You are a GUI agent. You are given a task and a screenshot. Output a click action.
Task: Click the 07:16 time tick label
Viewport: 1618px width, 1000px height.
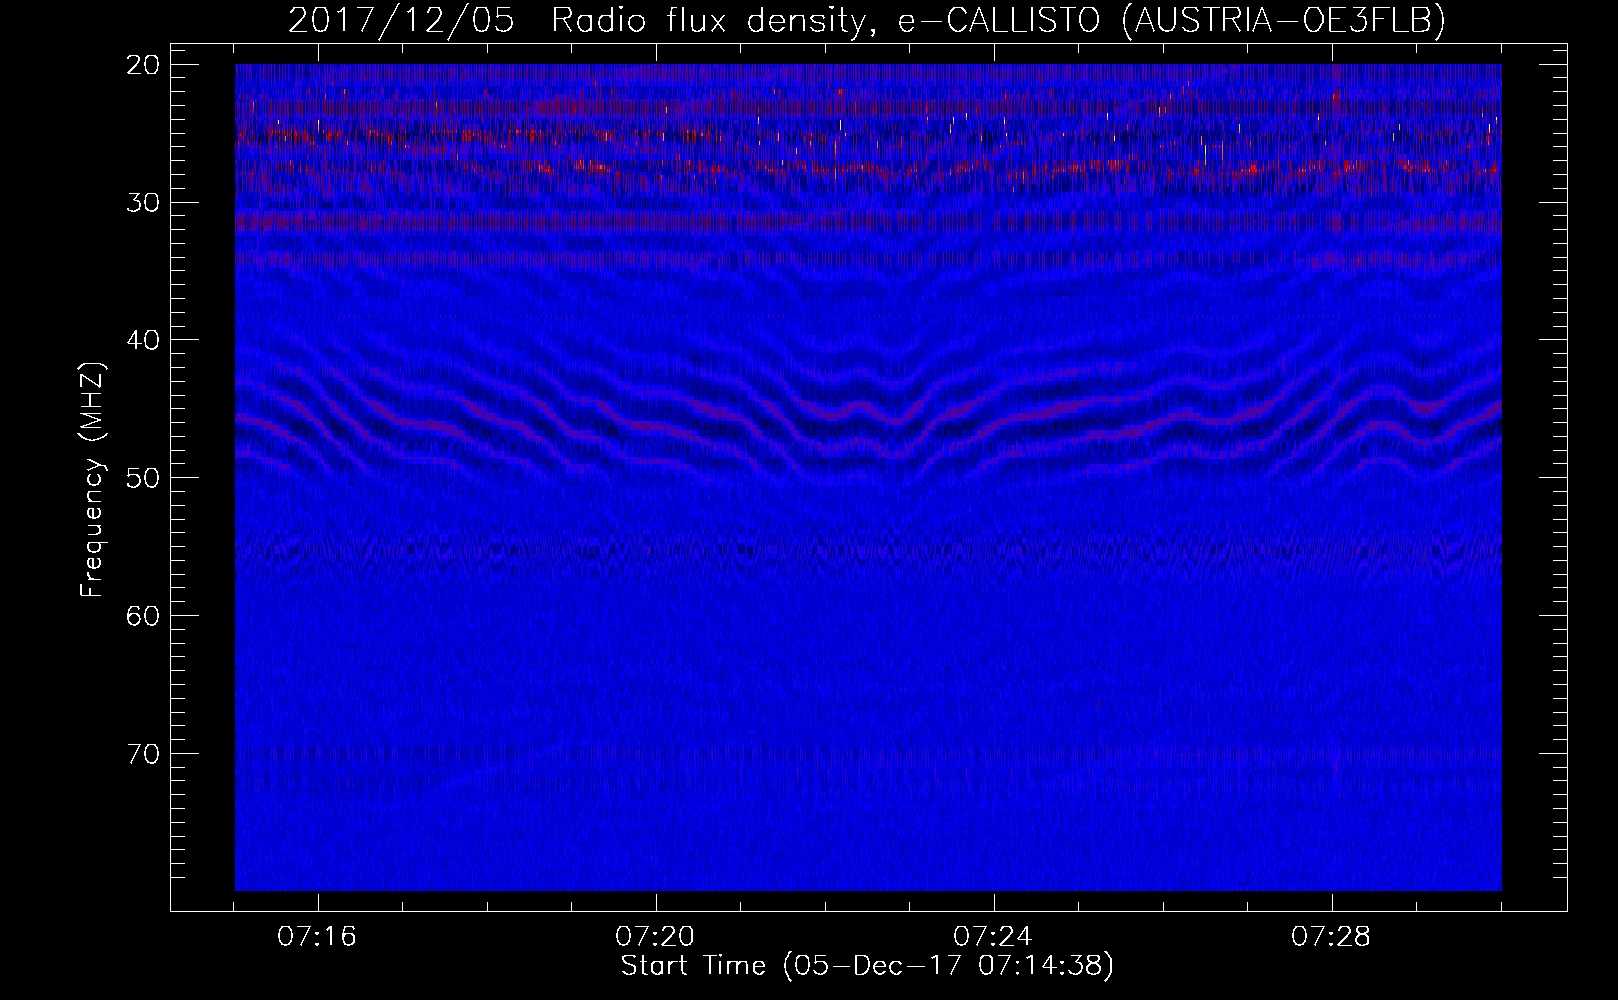318,937
